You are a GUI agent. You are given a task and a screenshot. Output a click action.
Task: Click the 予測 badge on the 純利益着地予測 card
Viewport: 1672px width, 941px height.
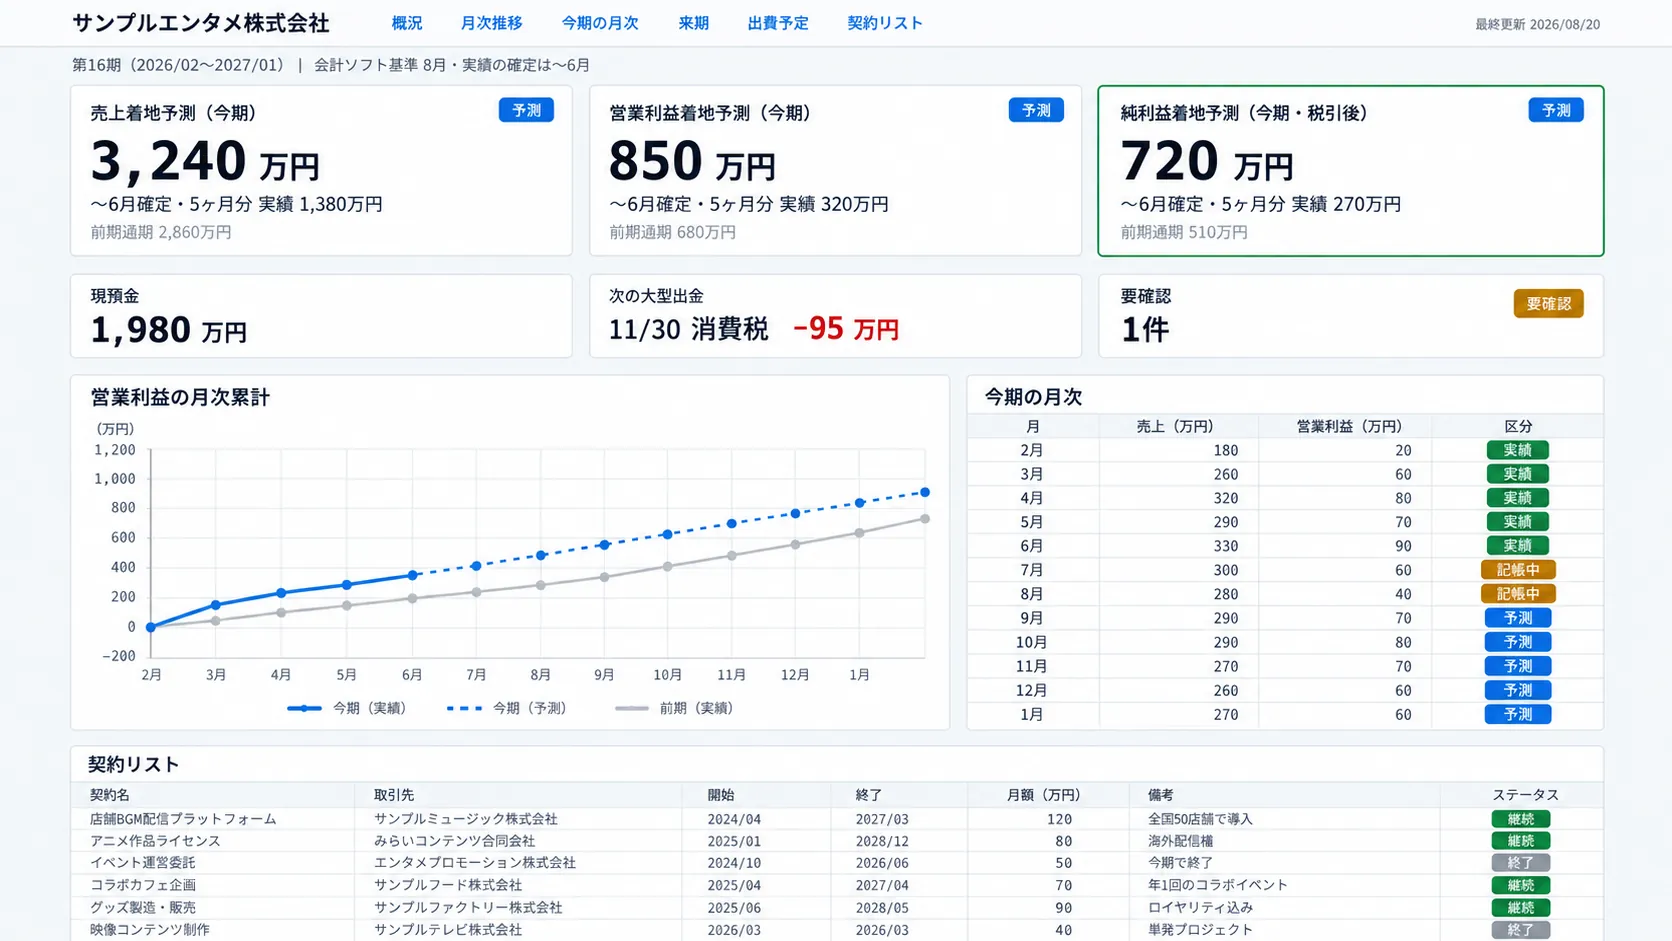click(1556, 110)
